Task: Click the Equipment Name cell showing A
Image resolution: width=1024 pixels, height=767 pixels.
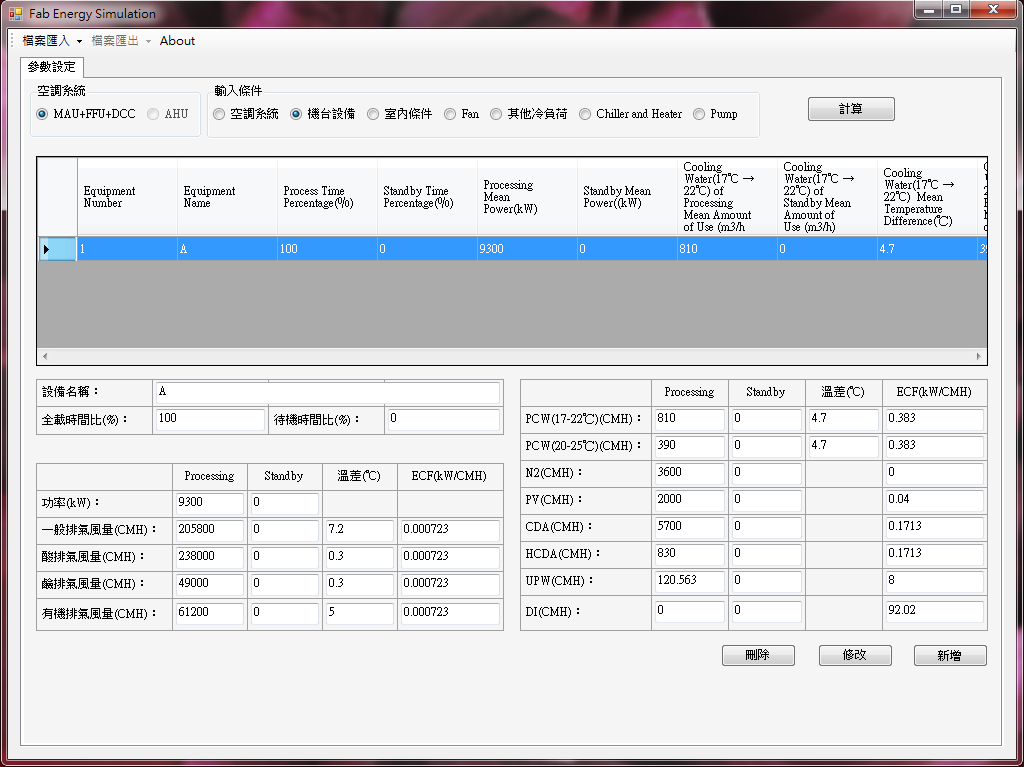Action: pyautogui.click(x=227, y=249)
